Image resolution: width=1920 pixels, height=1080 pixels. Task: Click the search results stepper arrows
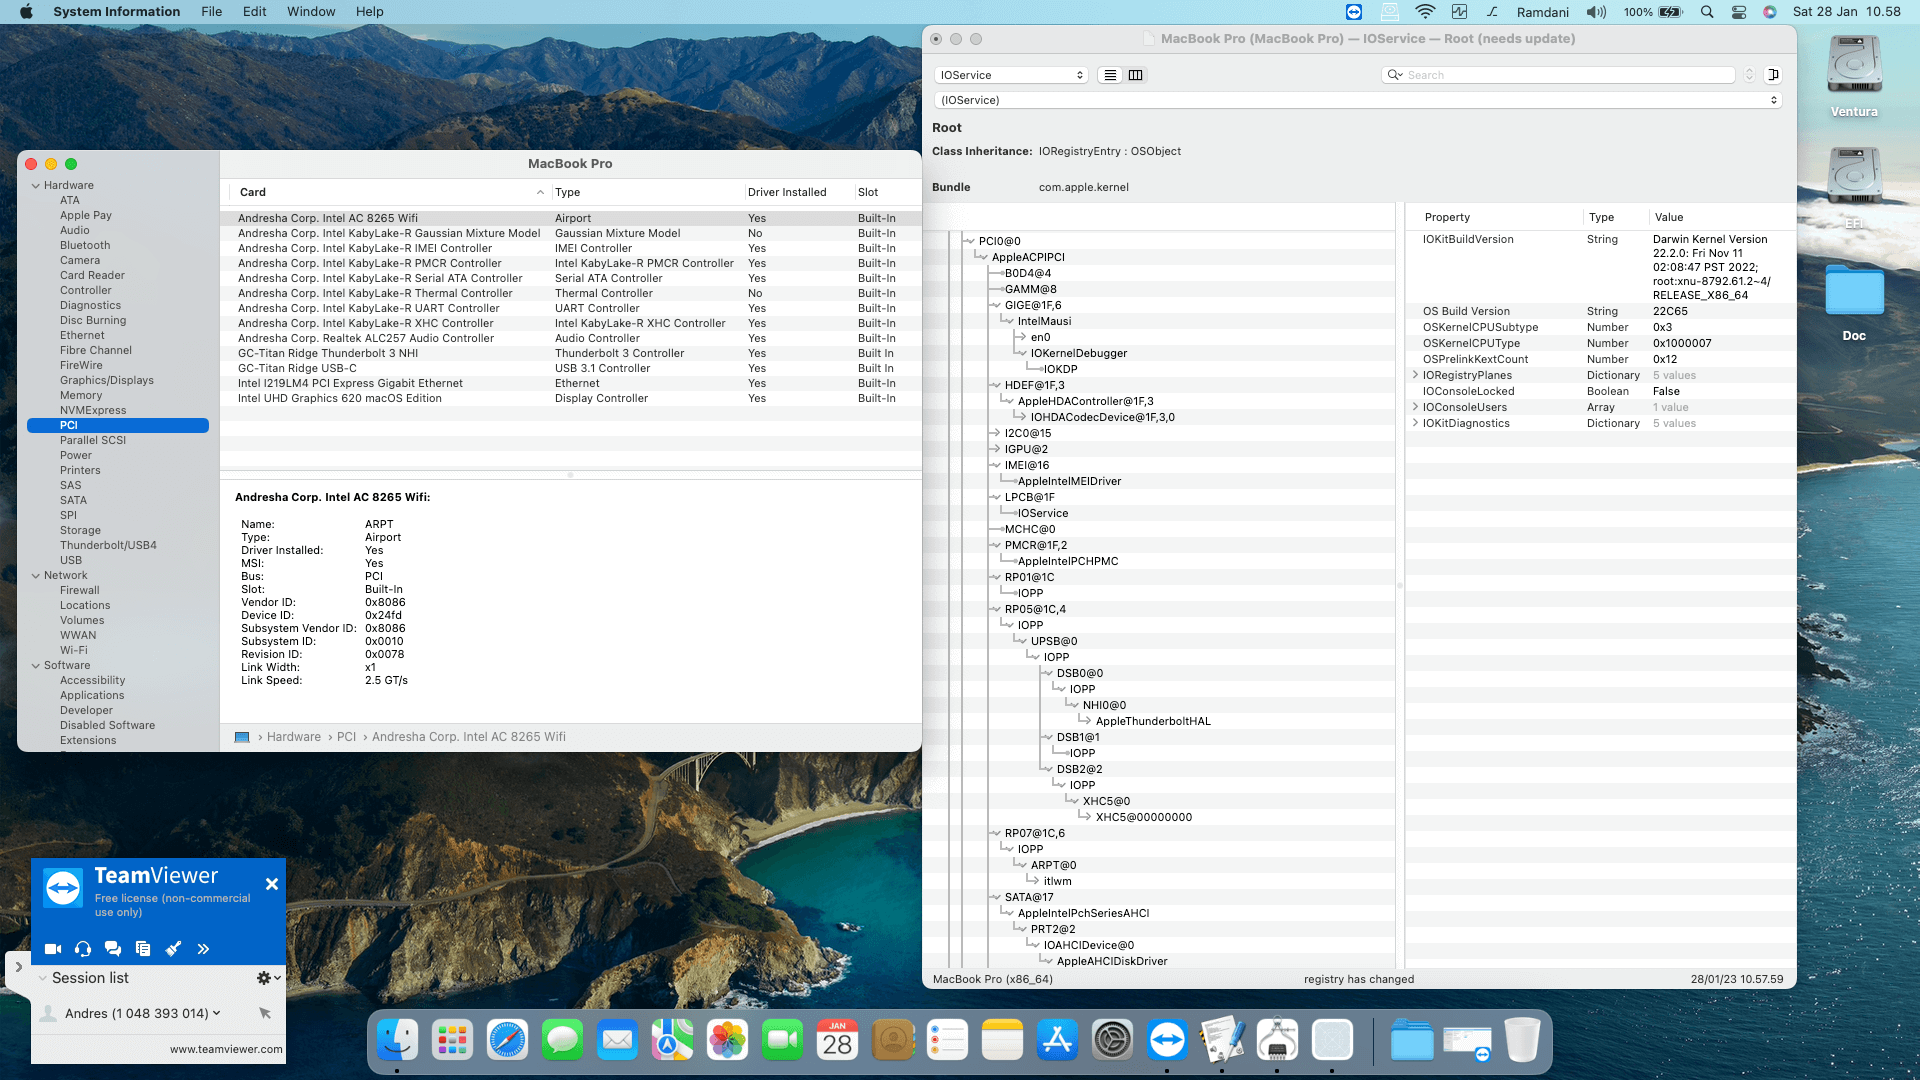[1749, 75]
